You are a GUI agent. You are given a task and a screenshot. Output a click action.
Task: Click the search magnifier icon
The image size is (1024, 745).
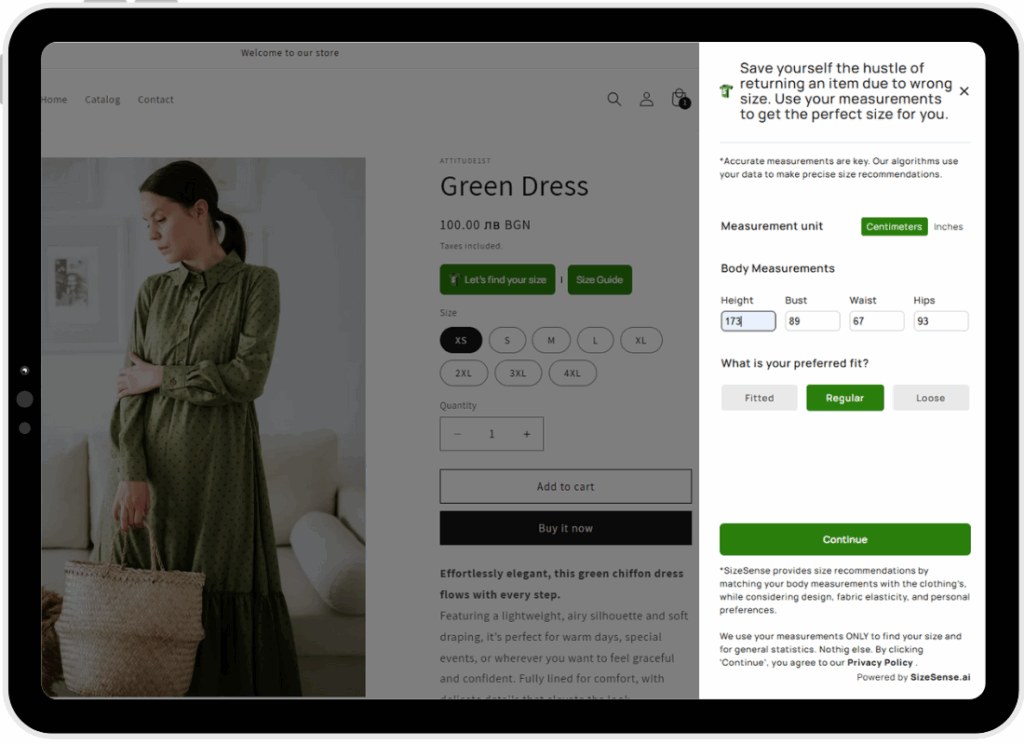click(614, 99)
